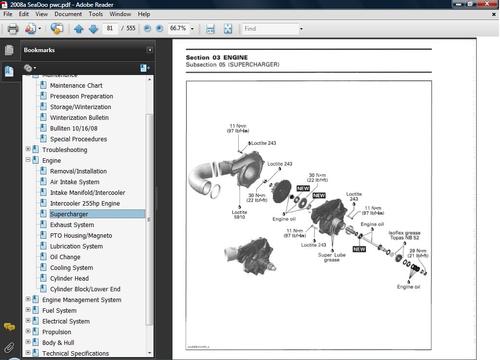Click the page number field showing 81

tap(110, 29)
